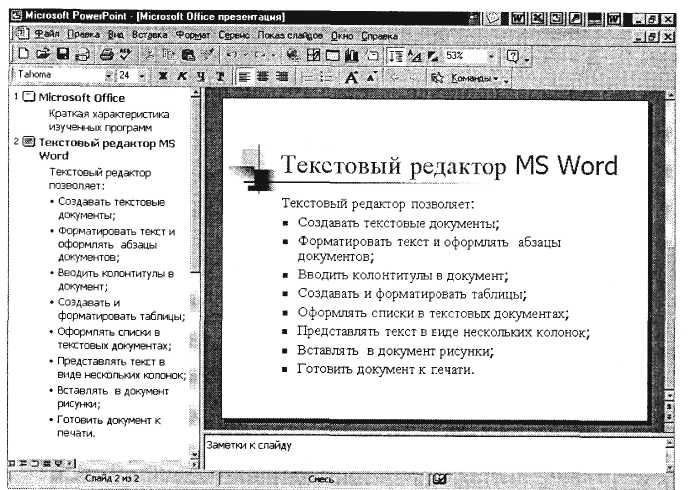The height and width of the screenshot is (490, 693).
Task: Open the Формат menu
Action: tap(193, 34)
